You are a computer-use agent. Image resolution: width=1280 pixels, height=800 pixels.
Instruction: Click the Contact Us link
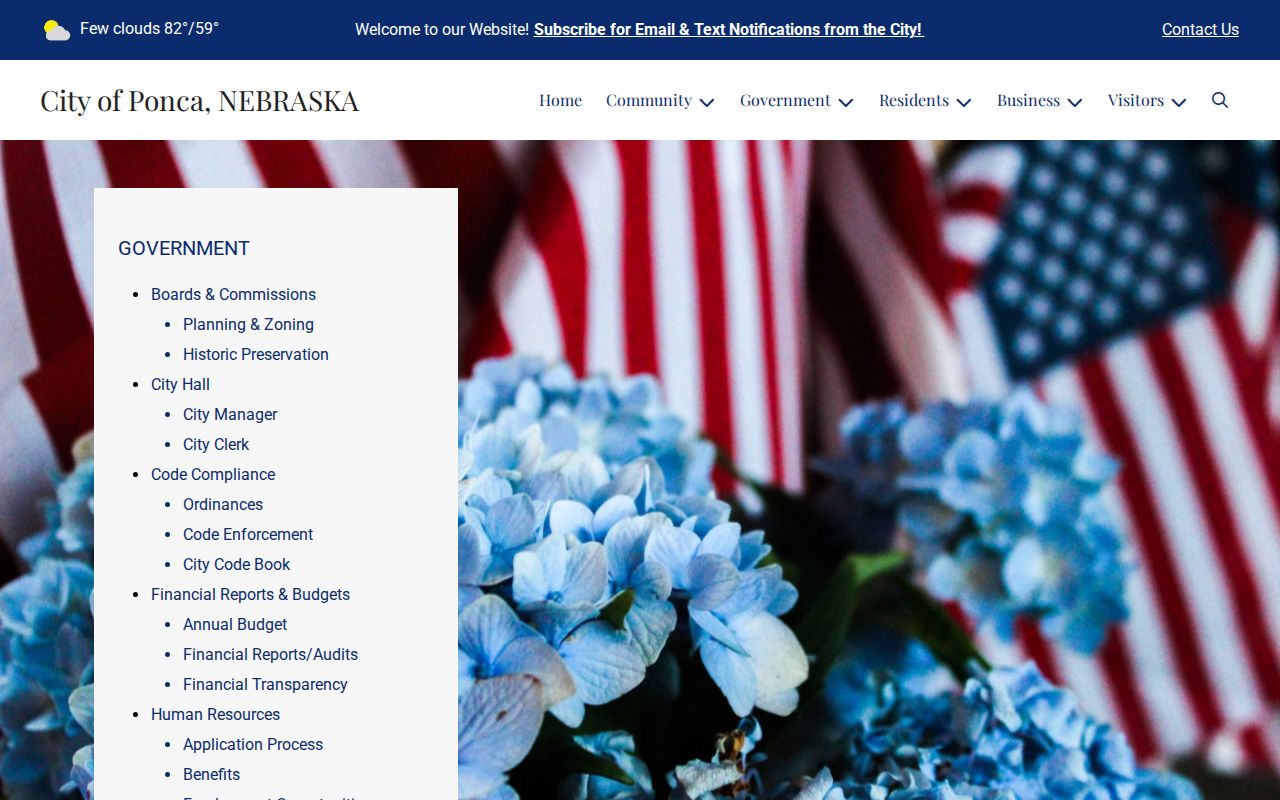[x=1200, y=30]
